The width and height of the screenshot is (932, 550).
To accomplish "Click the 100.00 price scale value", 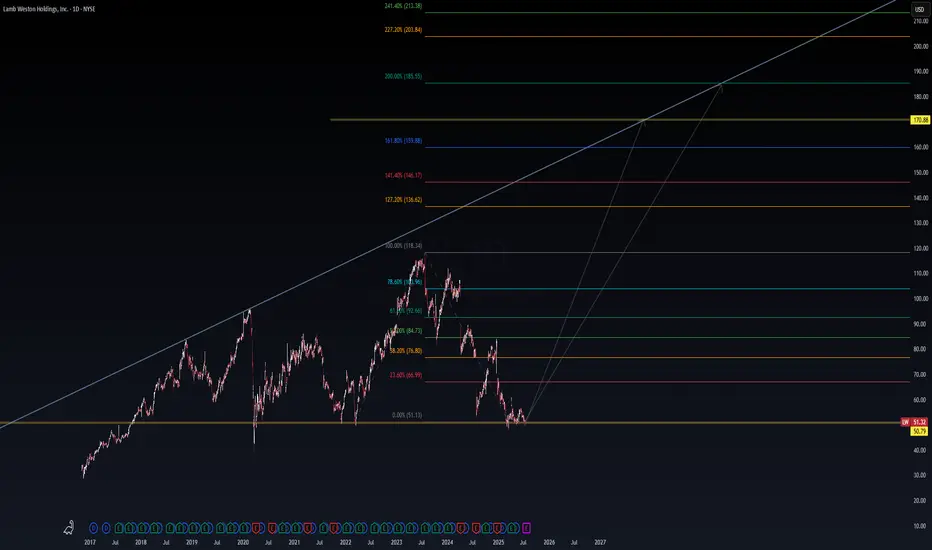I will [921, 299].
